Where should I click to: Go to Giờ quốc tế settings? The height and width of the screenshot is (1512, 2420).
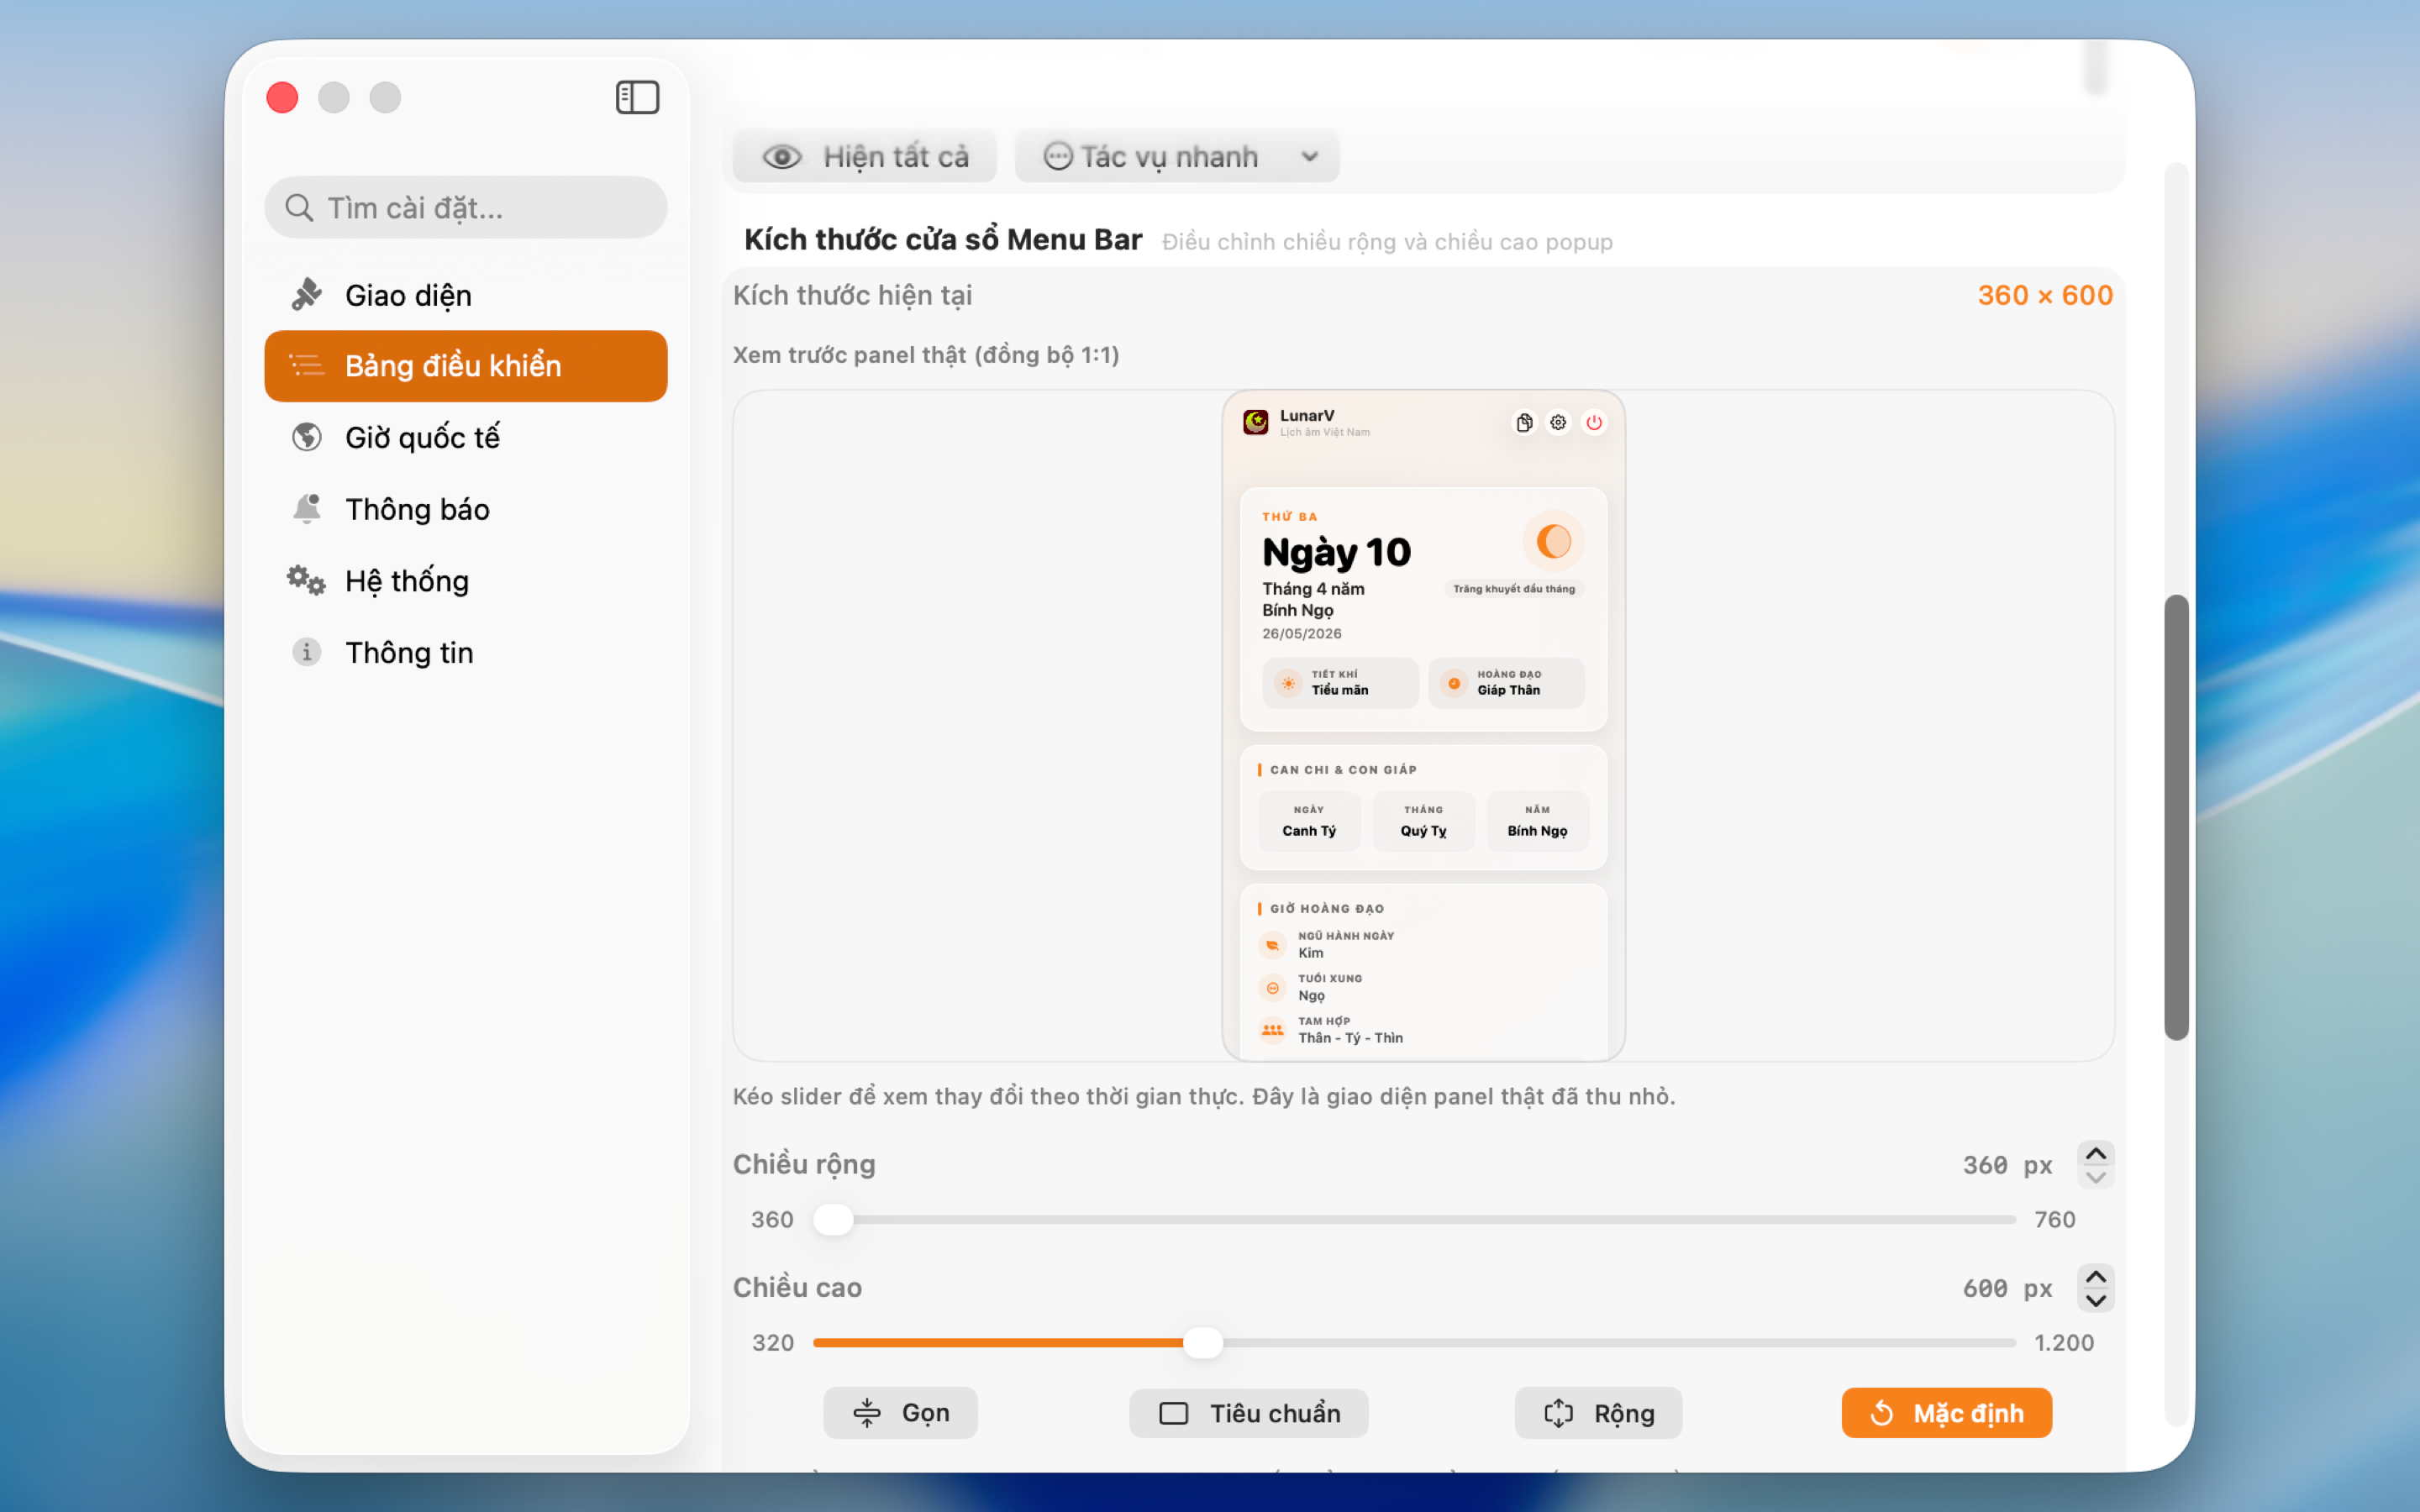click(466, 437)
